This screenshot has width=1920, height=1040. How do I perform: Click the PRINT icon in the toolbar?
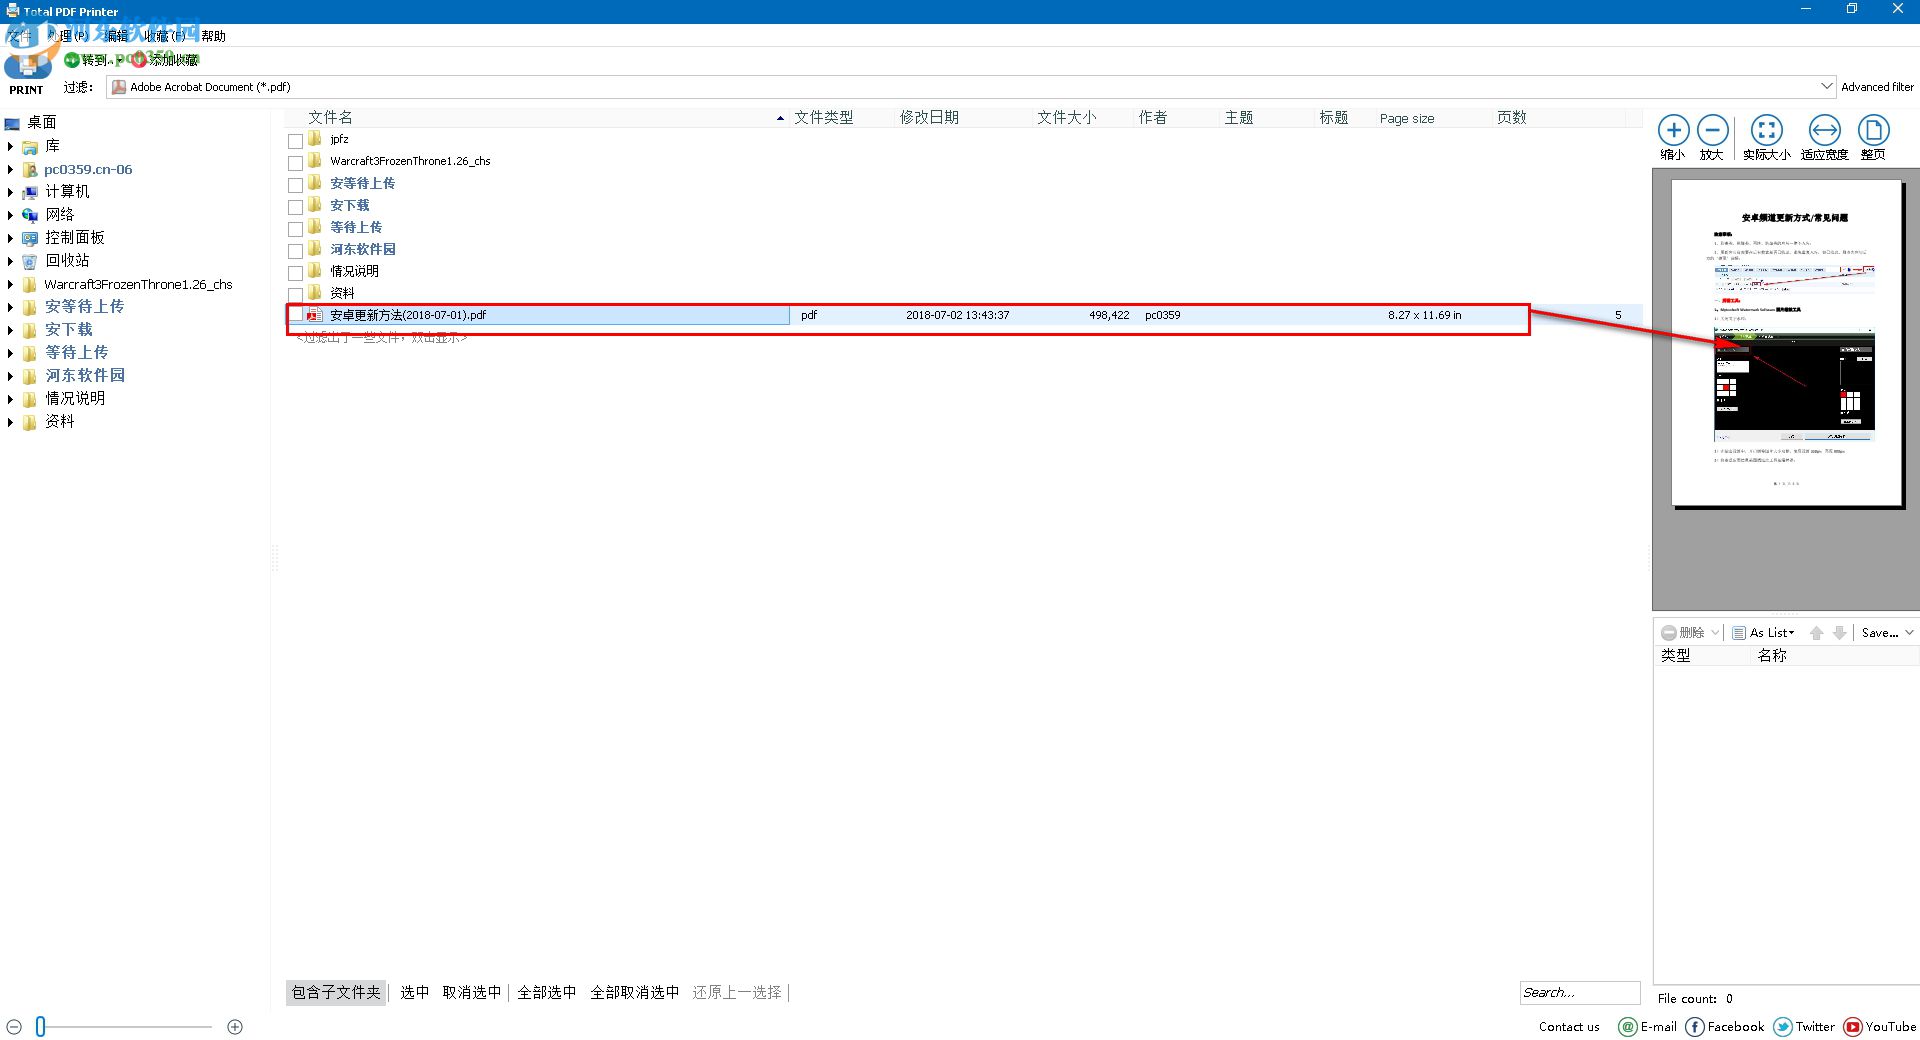coord(25,66)
